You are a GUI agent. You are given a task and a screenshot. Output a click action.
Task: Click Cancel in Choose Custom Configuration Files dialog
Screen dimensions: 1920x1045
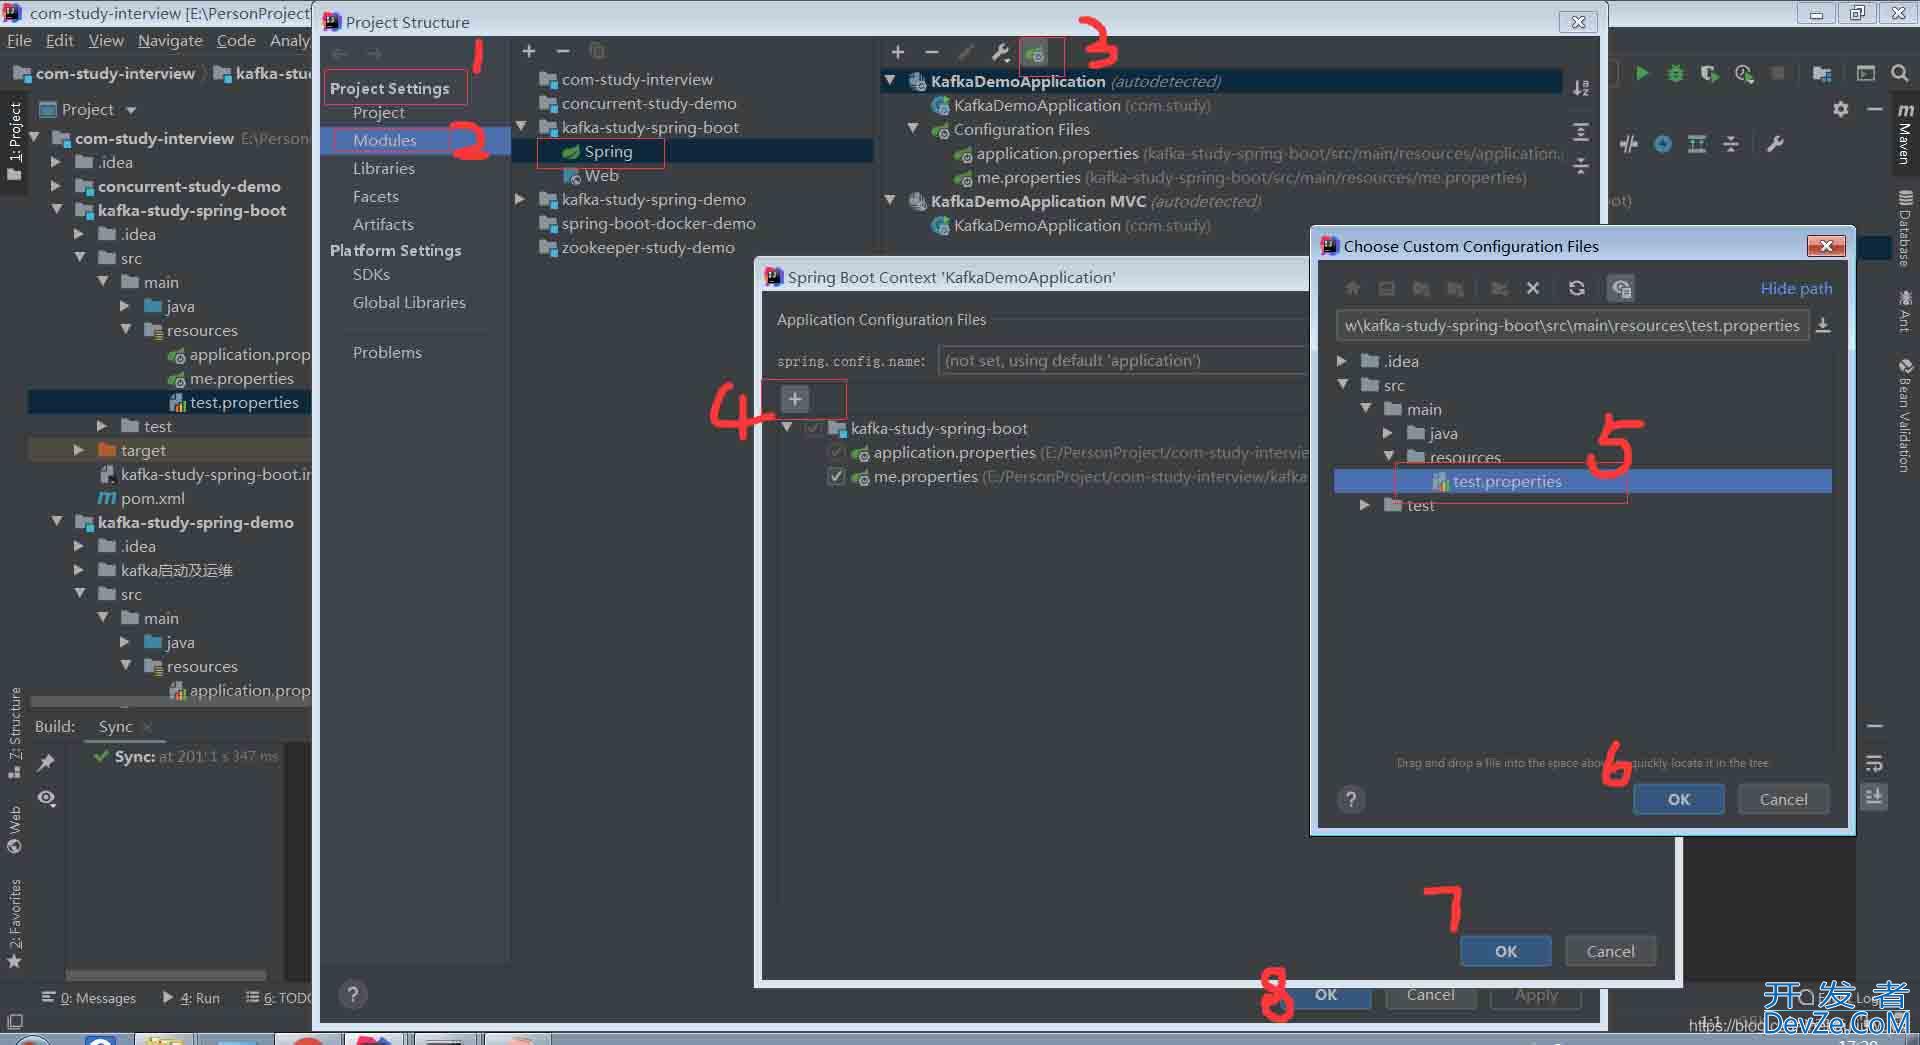1783,799
